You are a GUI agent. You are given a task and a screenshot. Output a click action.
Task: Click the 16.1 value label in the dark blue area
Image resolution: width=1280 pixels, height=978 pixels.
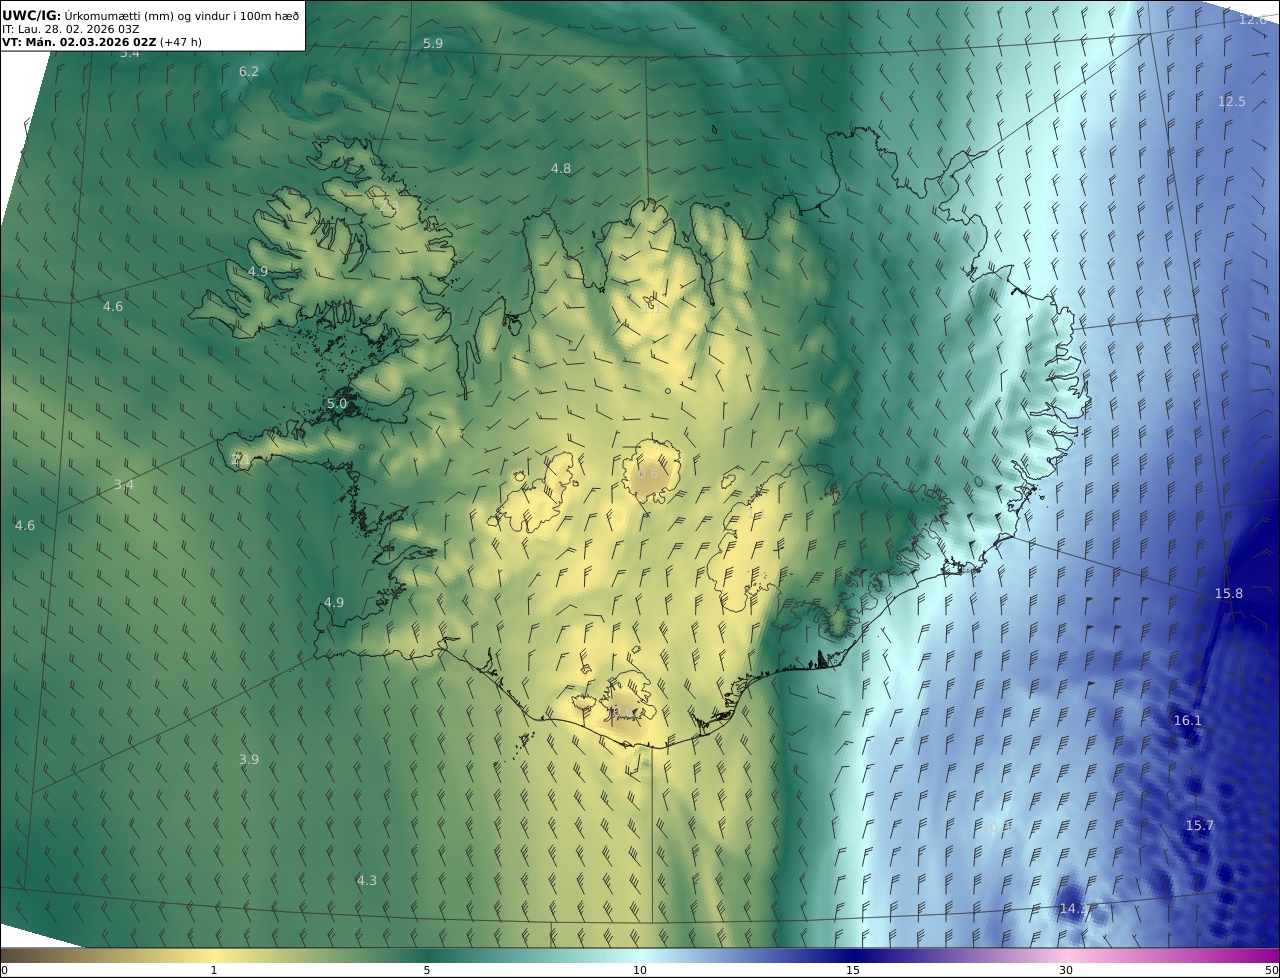[1188, 720]
